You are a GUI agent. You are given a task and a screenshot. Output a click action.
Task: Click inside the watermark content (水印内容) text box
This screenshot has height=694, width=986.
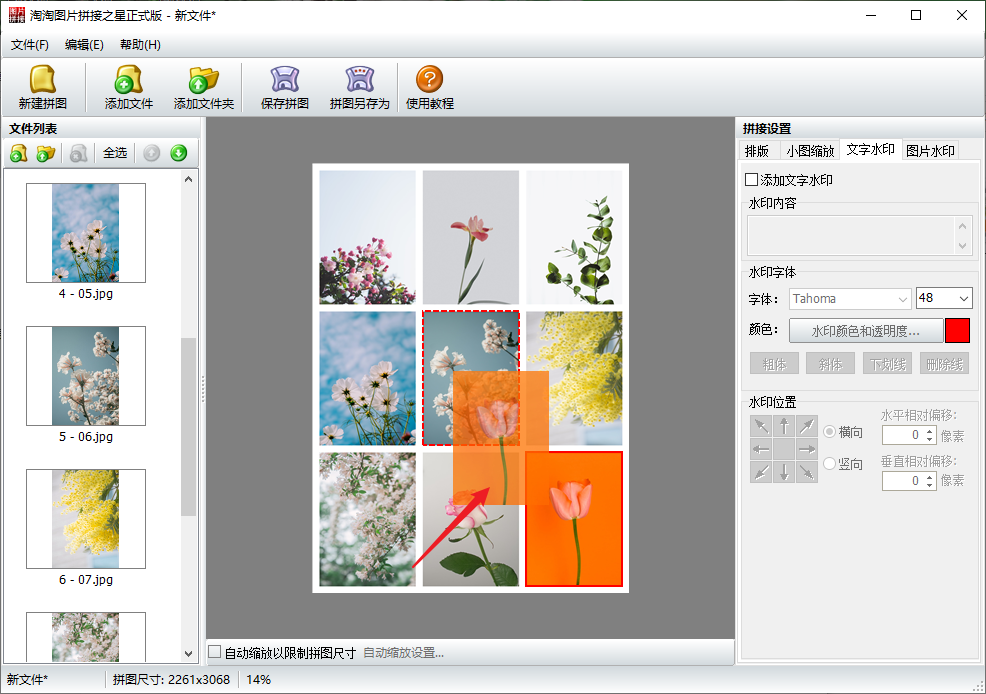click(852, 235)
